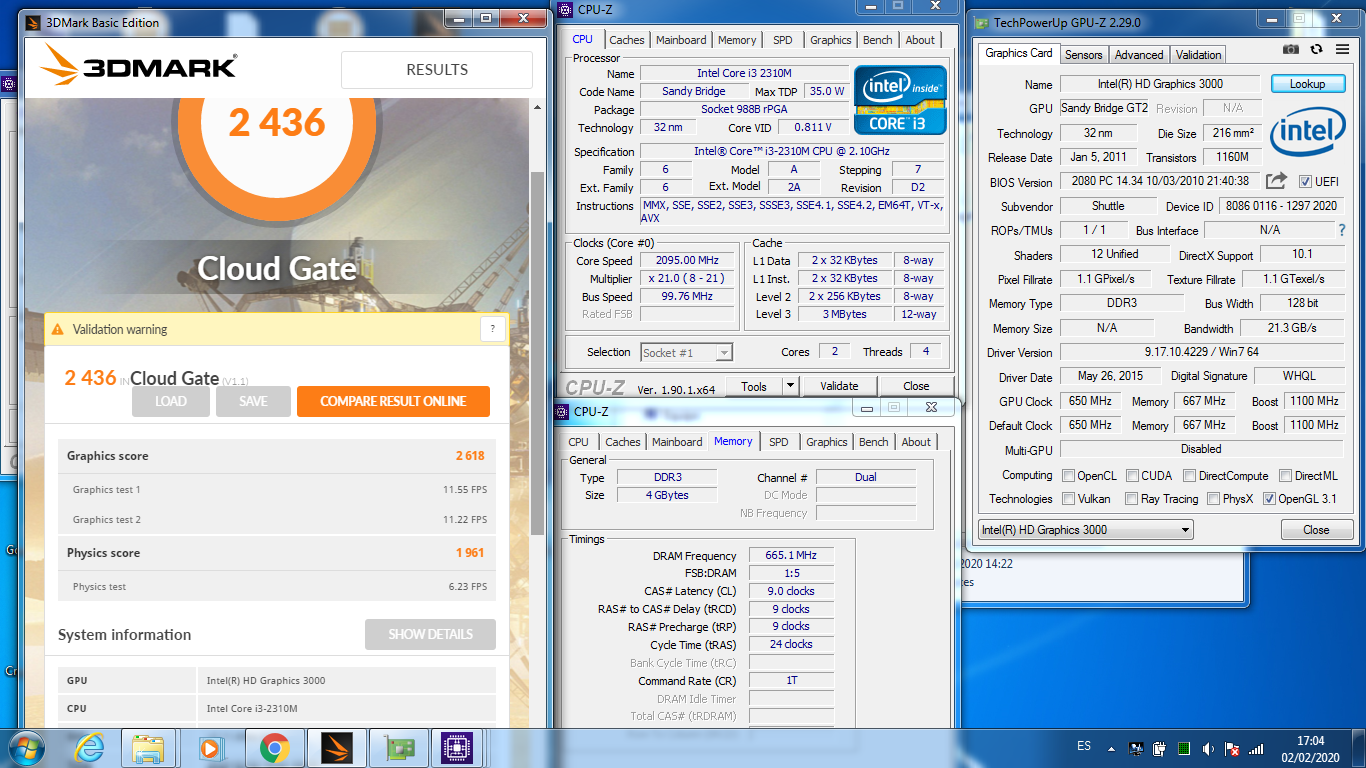This screenshot has height=768, width=1366.
Task: Open Graphics tab in lower CPU-Z window
Action: 826,442
